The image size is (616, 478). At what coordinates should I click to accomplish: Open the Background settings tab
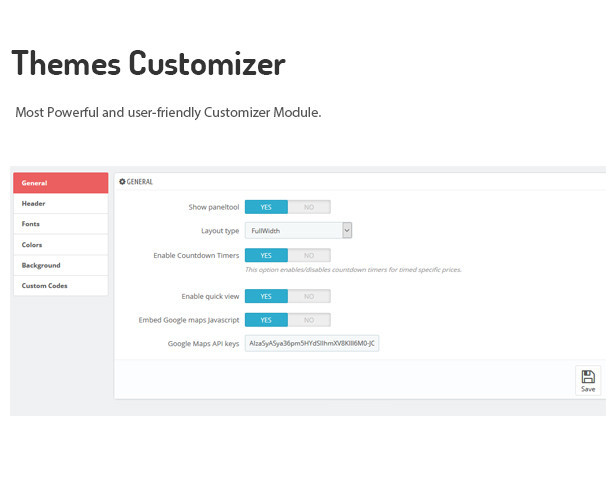pos(60,265)
